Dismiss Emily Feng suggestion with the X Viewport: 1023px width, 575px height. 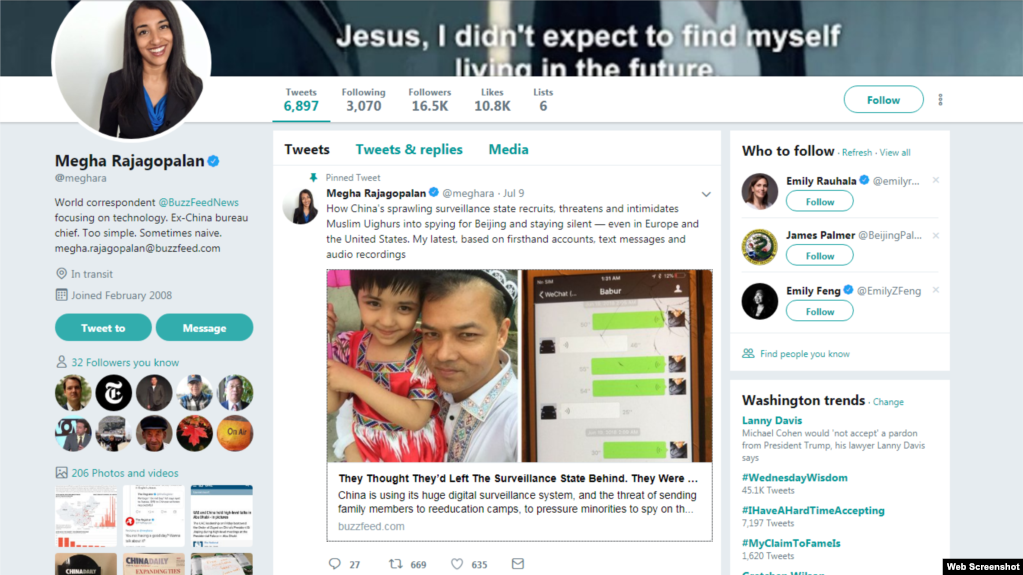pos(936,290)
